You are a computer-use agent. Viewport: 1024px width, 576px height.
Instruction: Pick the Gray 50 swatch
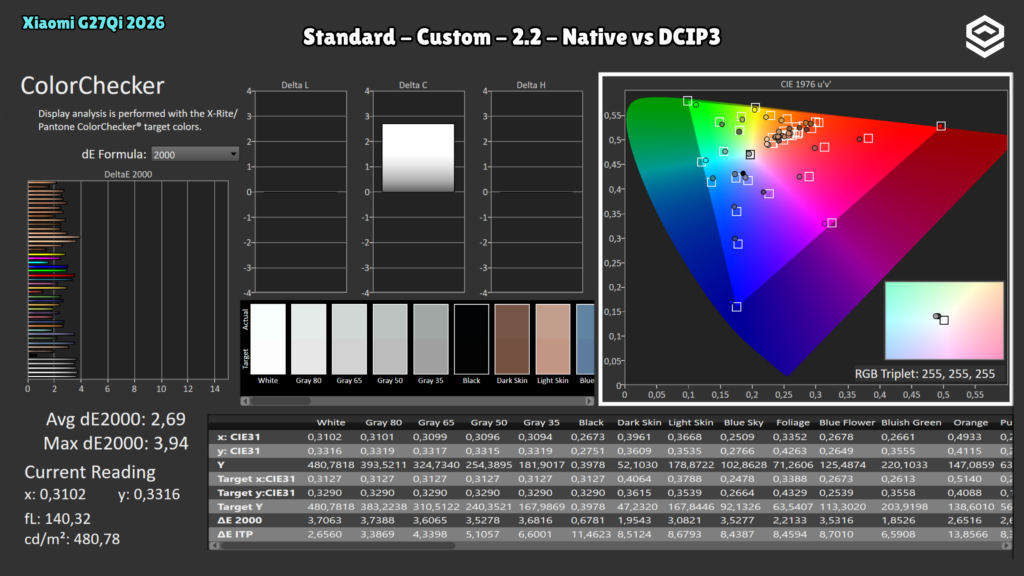[390, 339]
